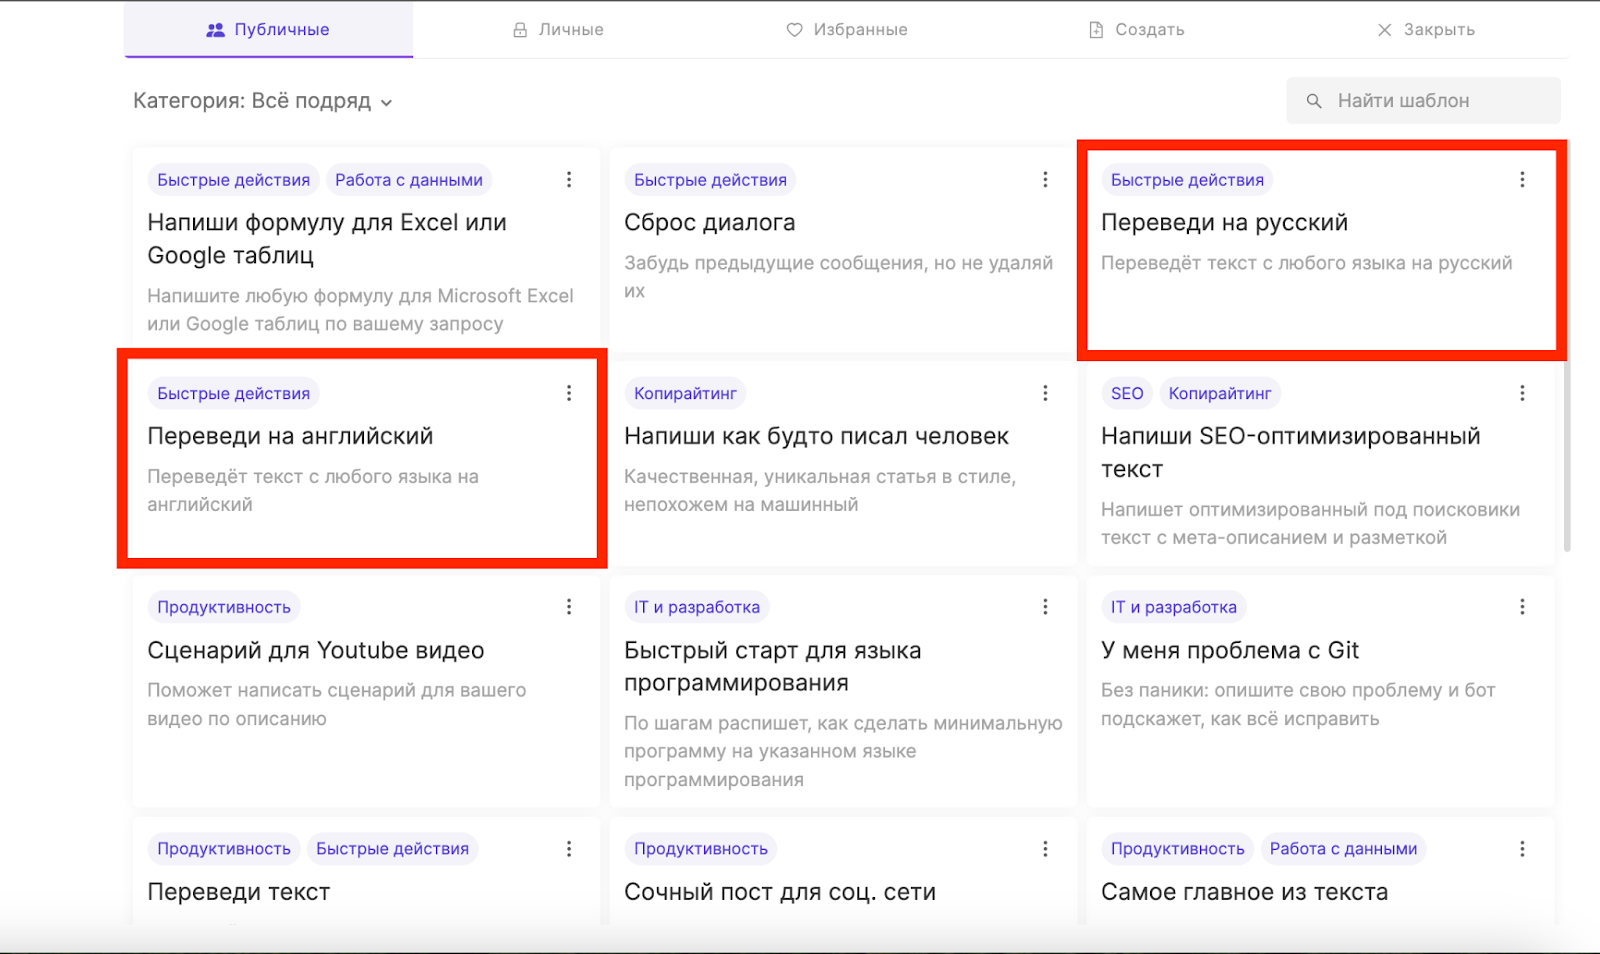The width and height of the screenshot is (1600, 954).
Task: Open options for "У меня проблема с Git"
Action: tap(1522, 607)
